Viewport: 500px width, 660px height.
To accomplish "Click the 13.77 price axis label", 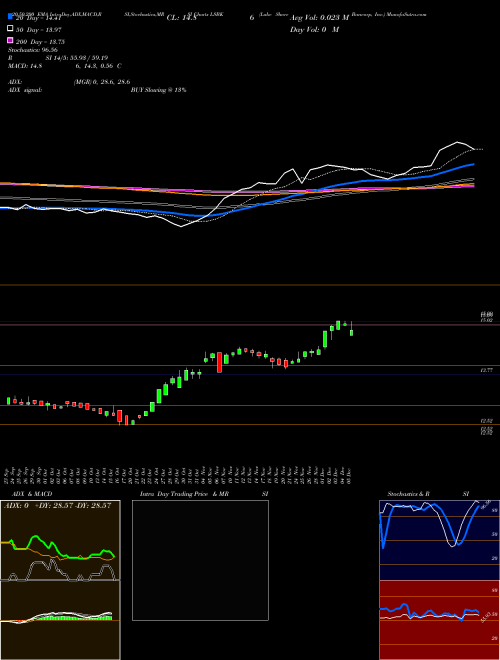I will (x=487, y=370).
